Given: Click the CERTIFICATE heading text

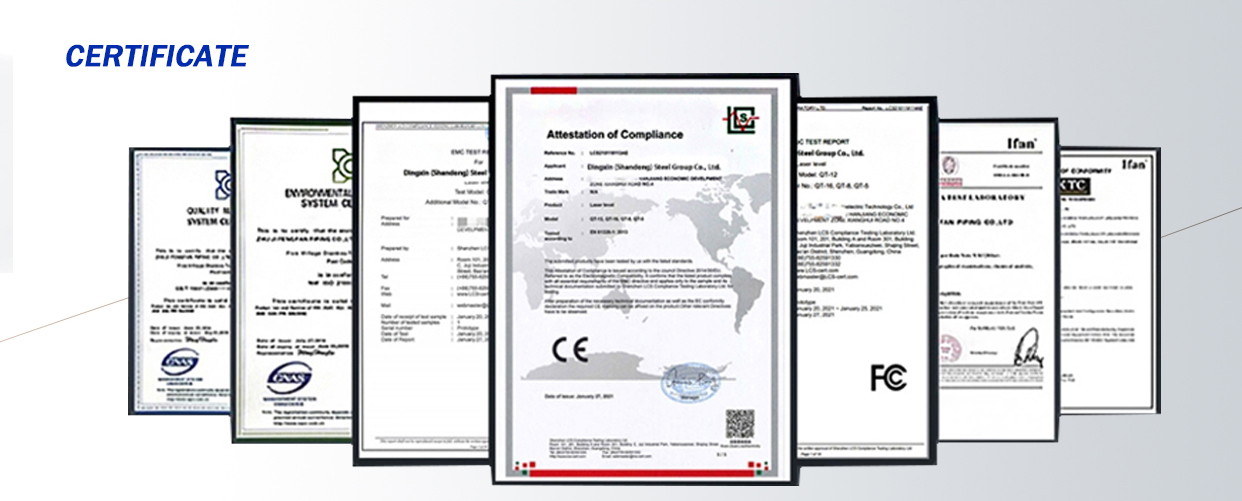Looking at the screenshot, I should (x=156, y=56).
